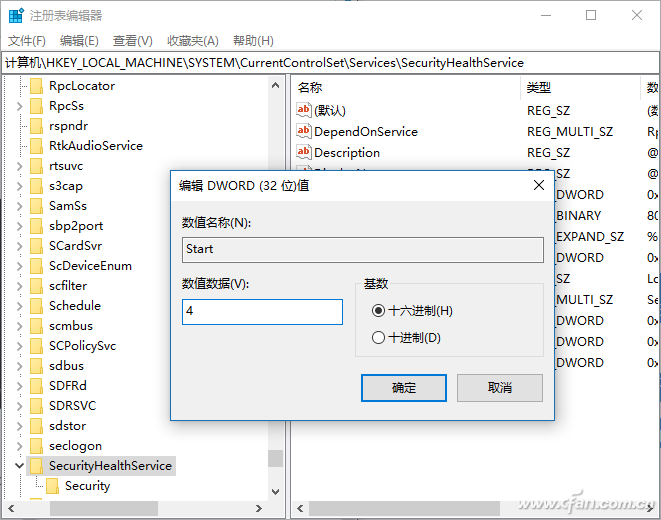Click the RpcSs folder icon
661x520 pixels.
click(x=37, y=106)
